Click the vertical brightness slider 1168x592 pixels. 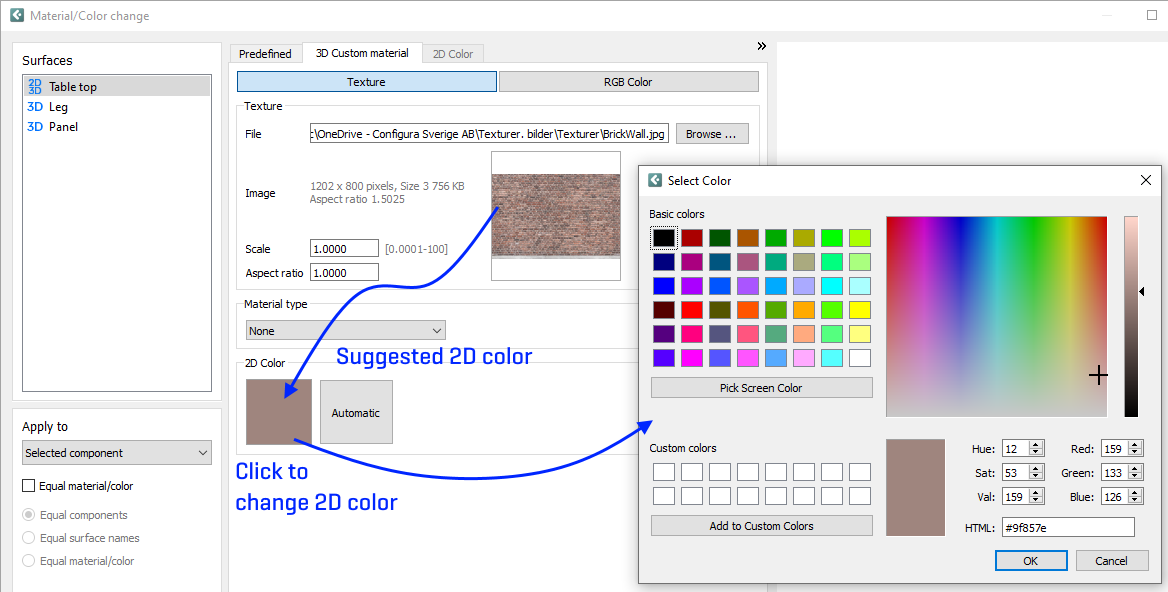point(1131,315)
